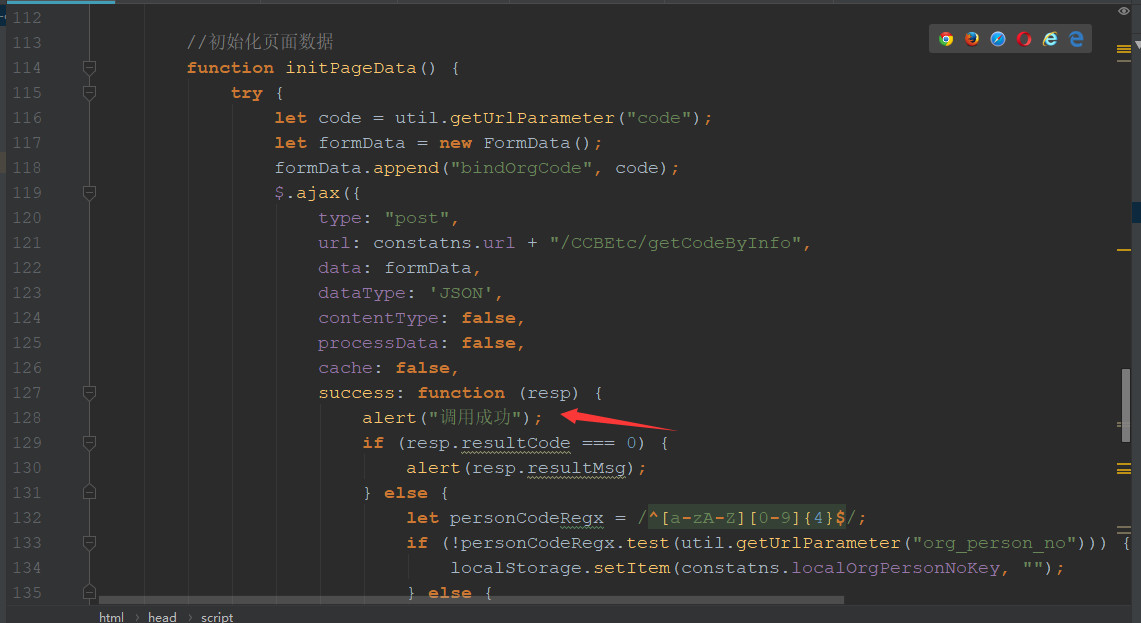The width and height of the screenshot is (1141, 623).
Task: Open page in Safari browser icon
Action: coord(998,39)
